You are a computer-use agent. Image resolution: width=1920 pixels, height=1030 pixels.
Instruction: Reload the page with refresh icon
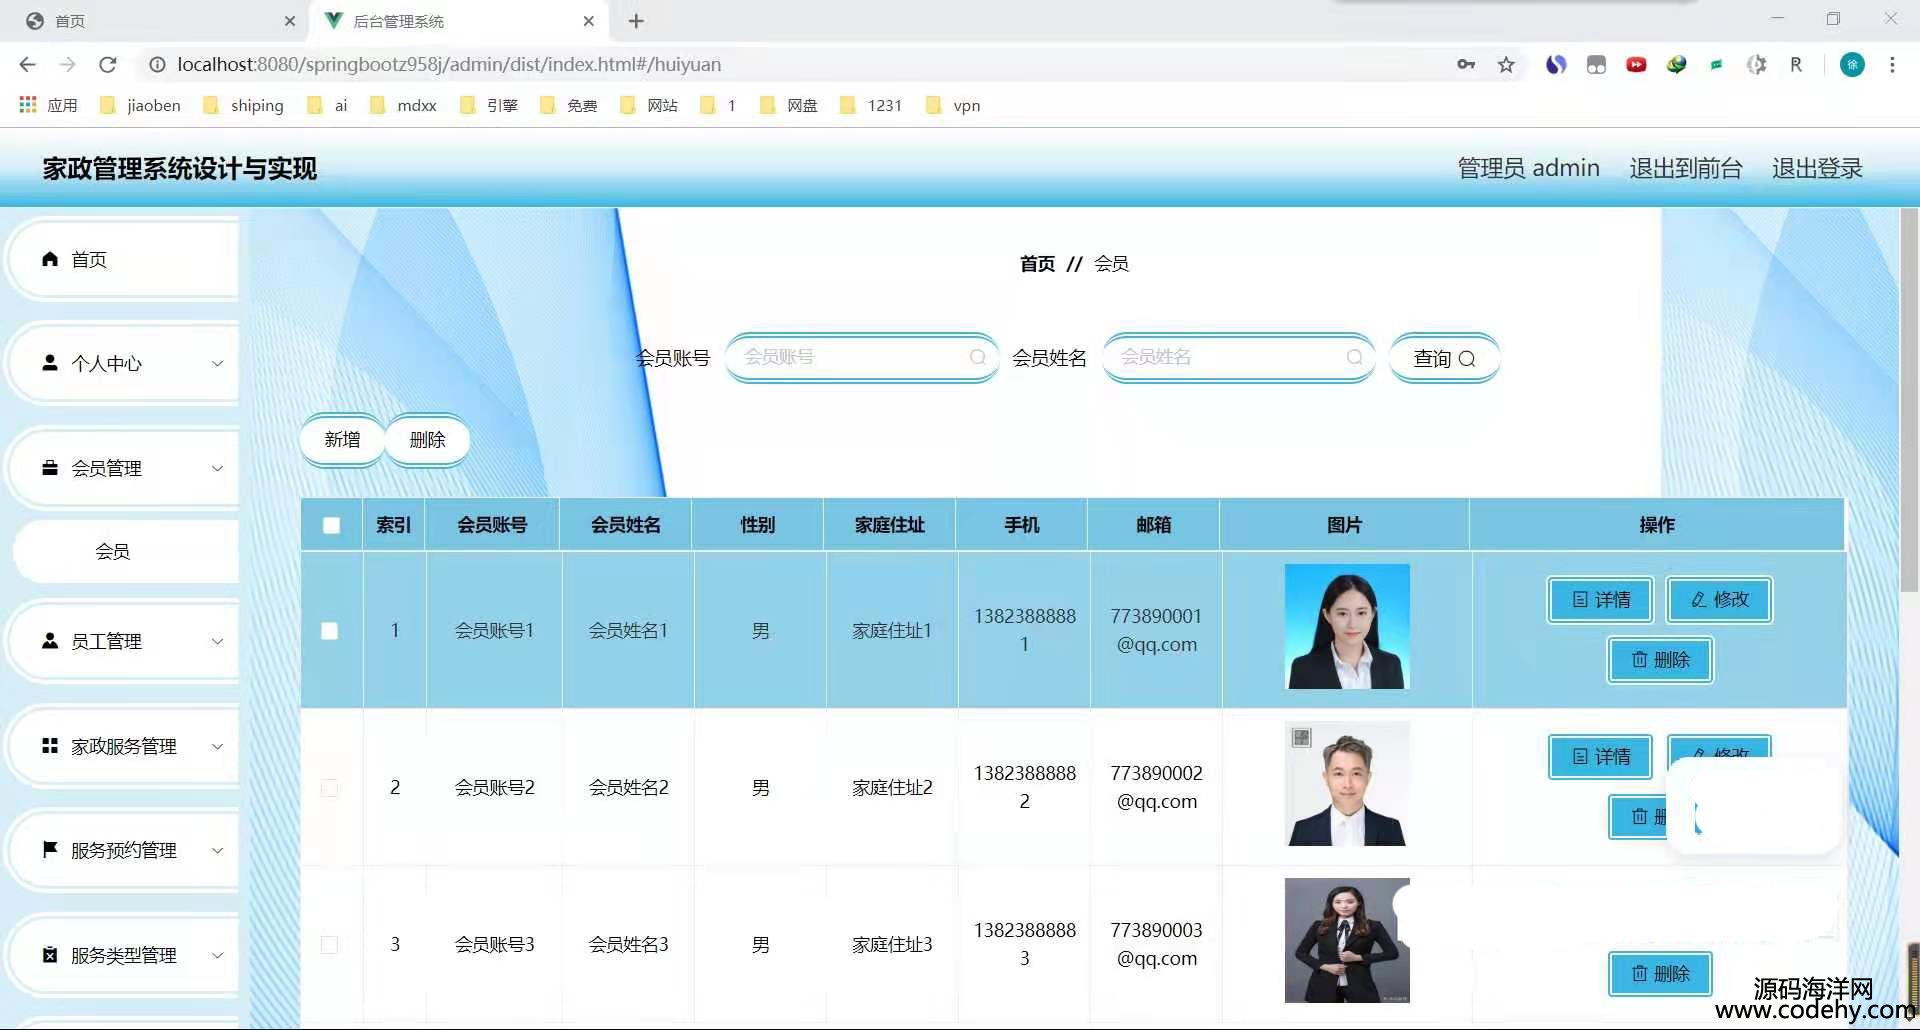tap(108, 65)
